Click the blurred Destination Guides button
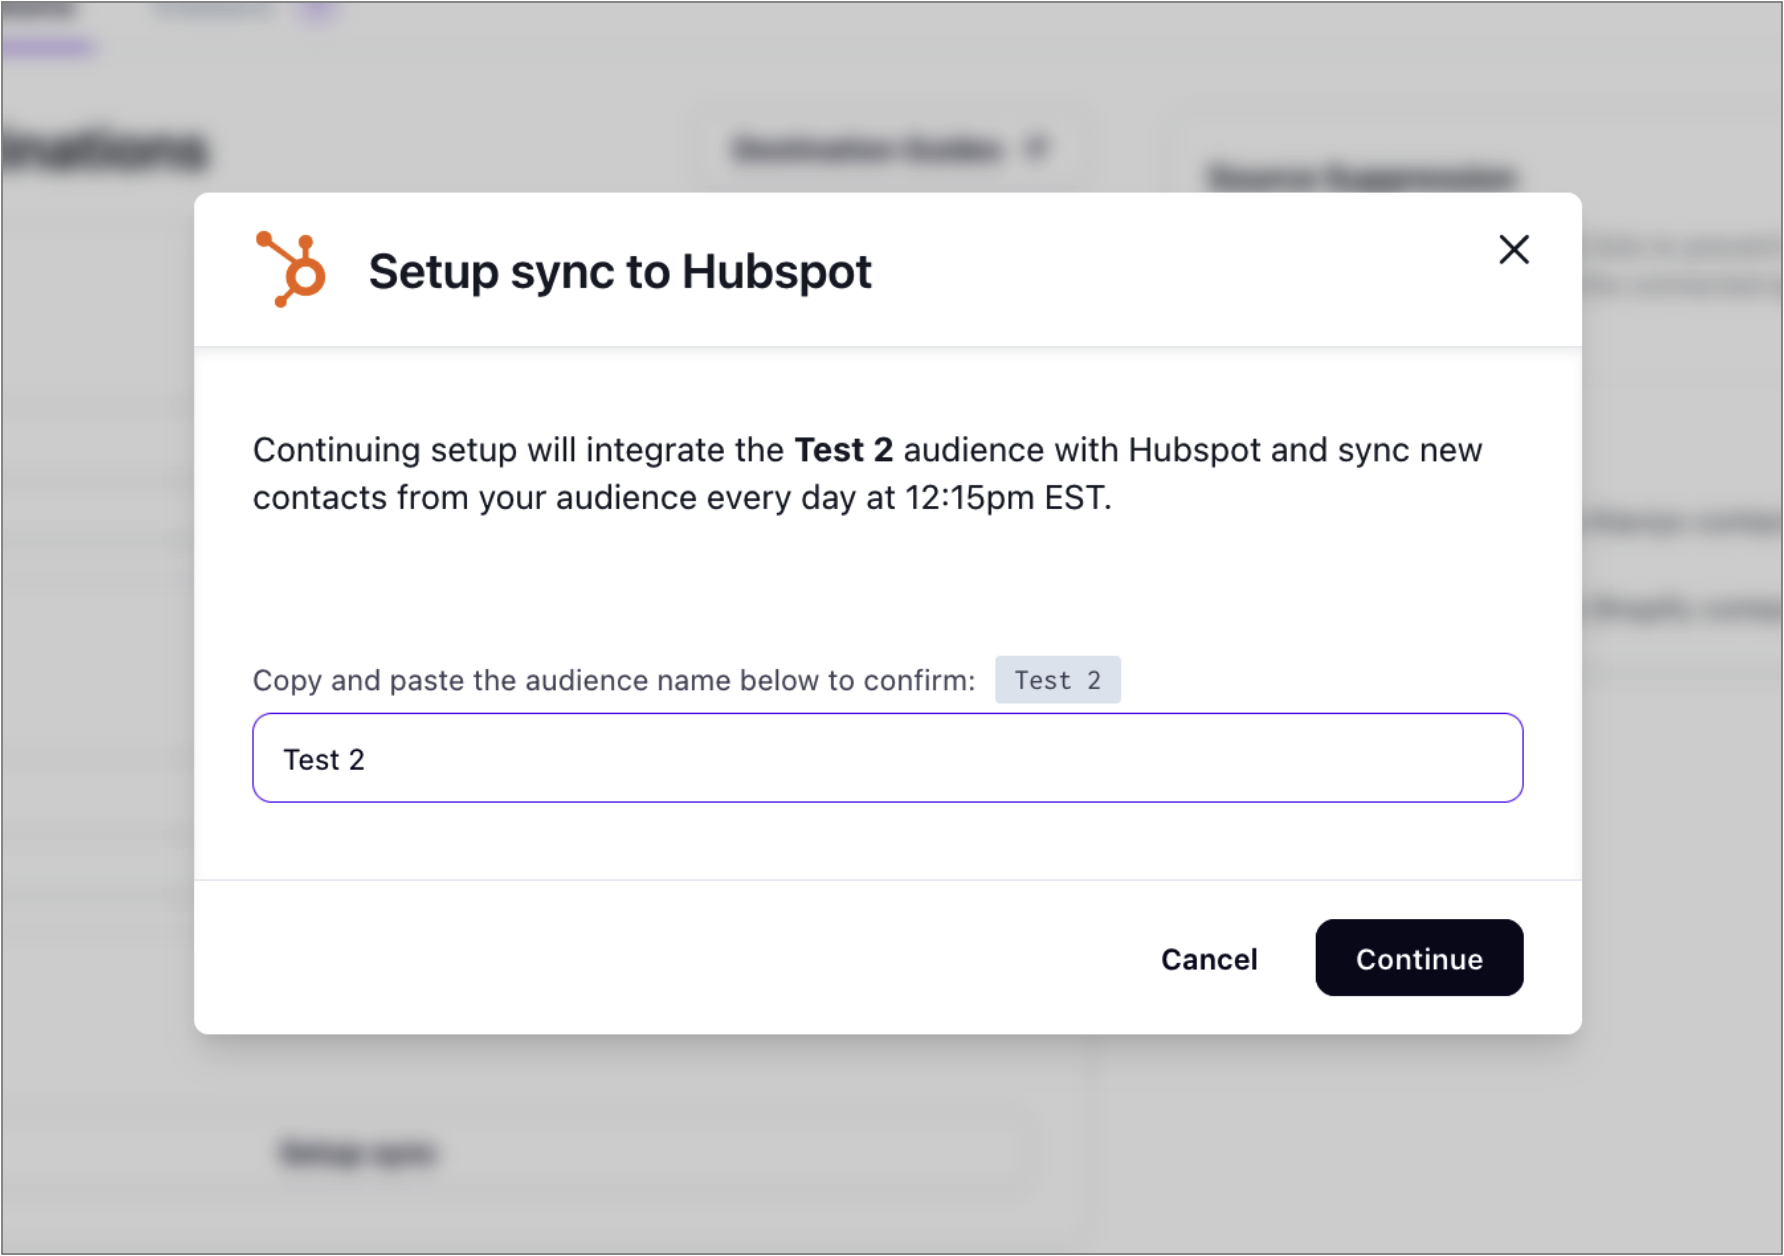This screenshot has height=1256, width=1784. pyautogui.click(x=866, y=149)
